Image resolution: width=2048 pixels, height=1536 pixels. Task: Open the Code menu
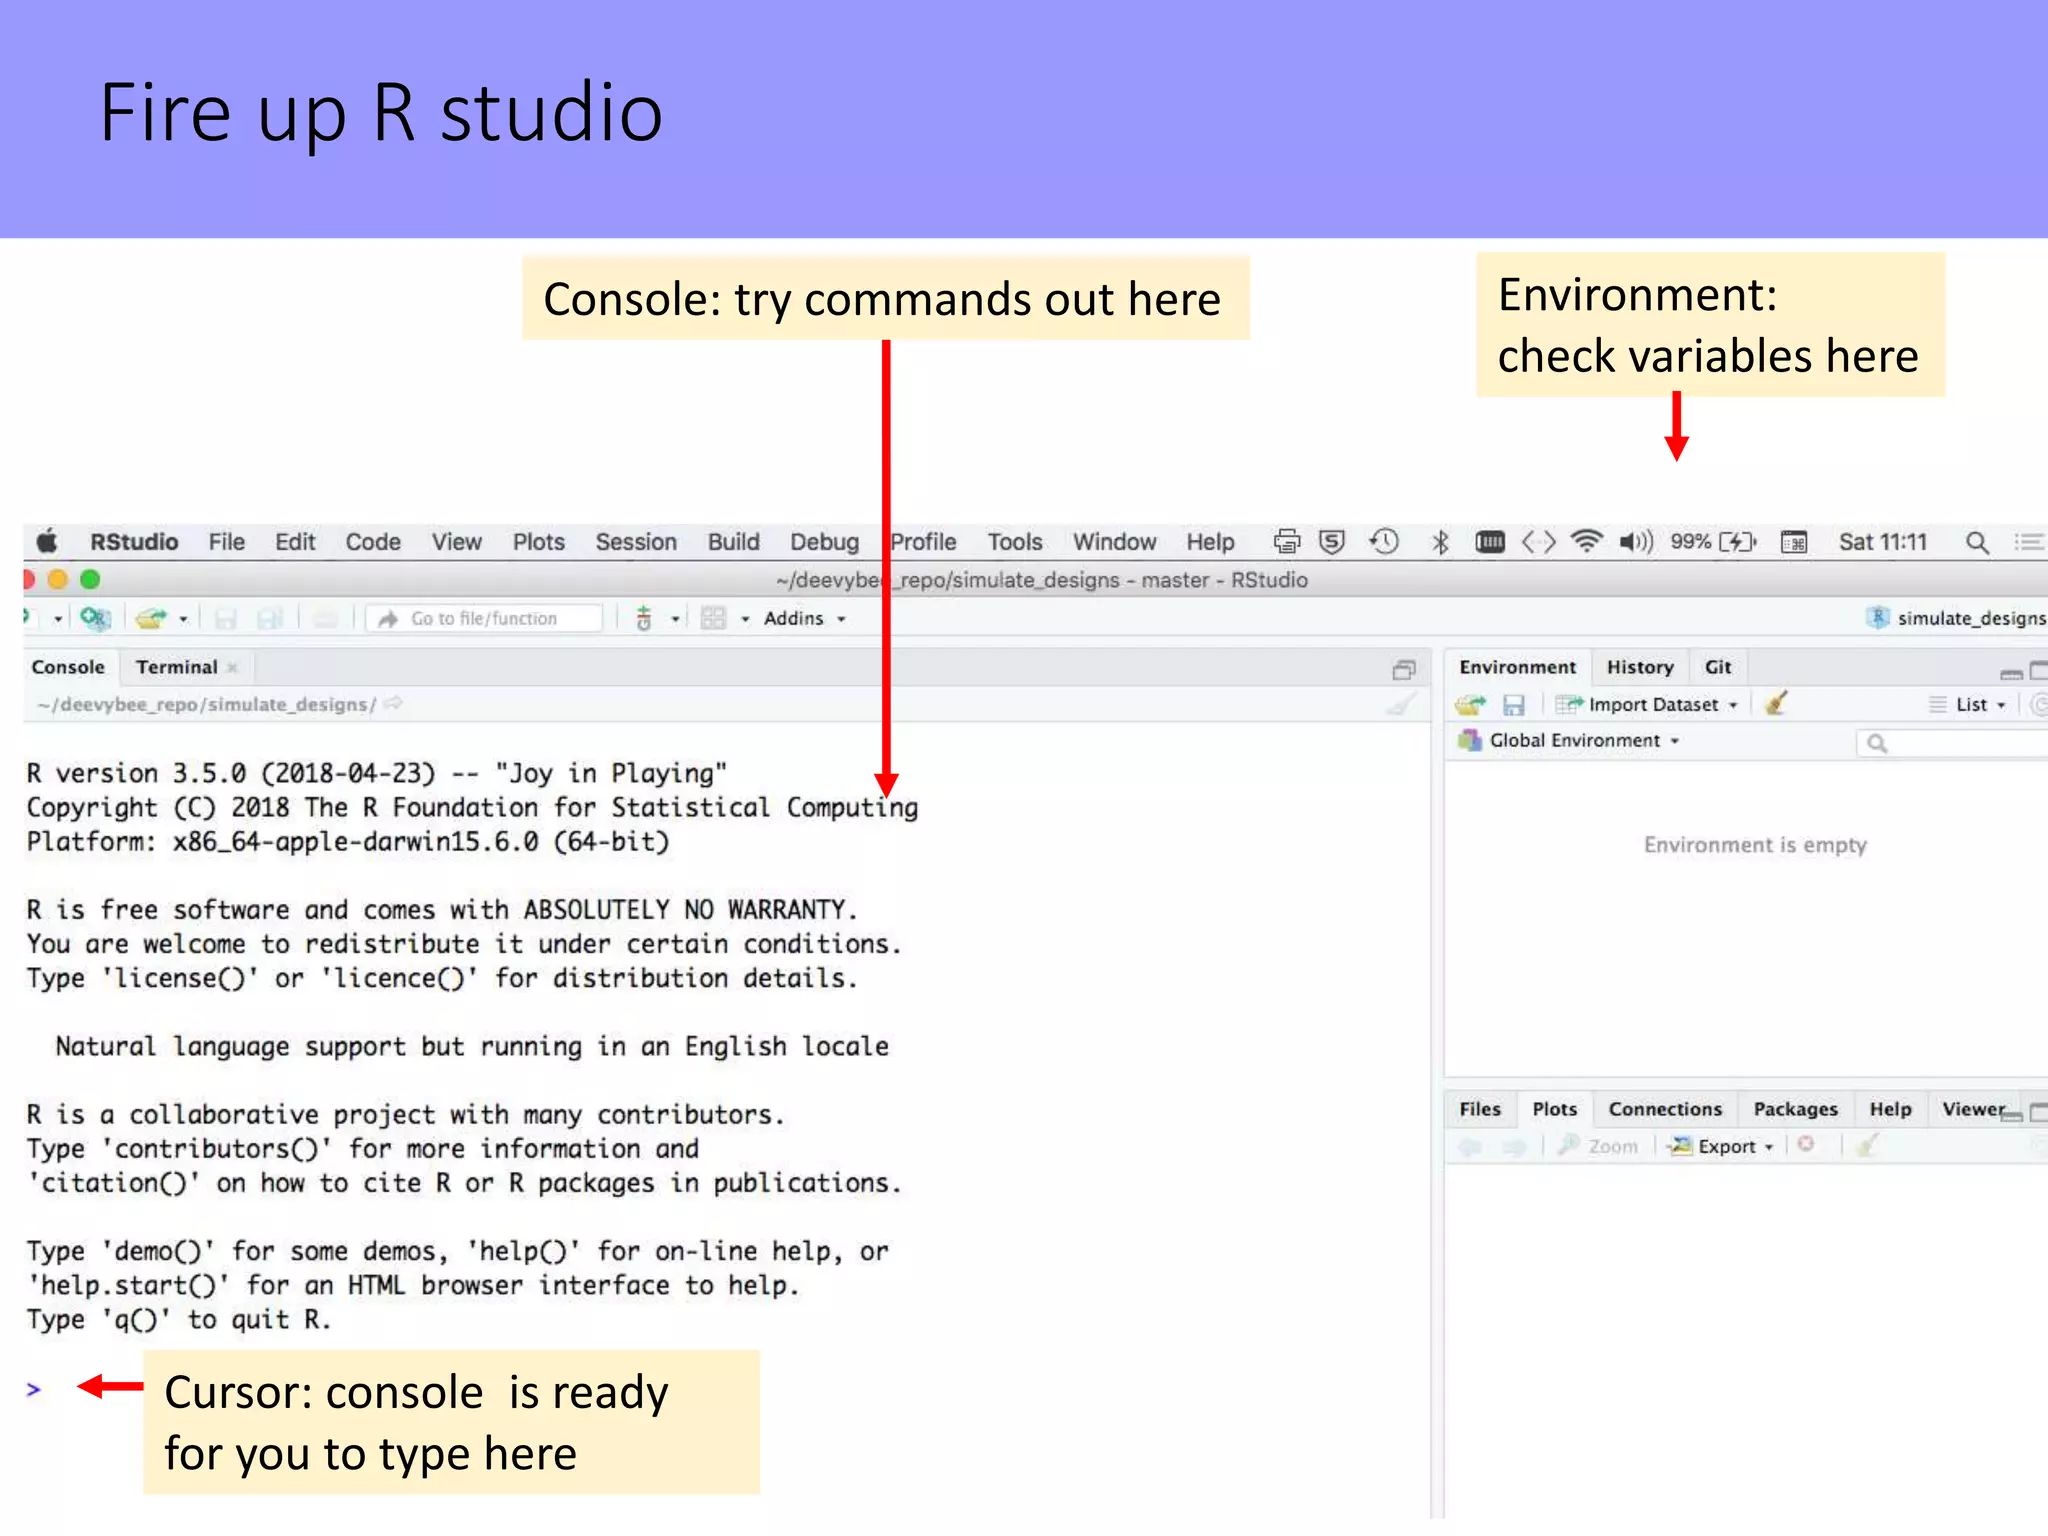373,542
